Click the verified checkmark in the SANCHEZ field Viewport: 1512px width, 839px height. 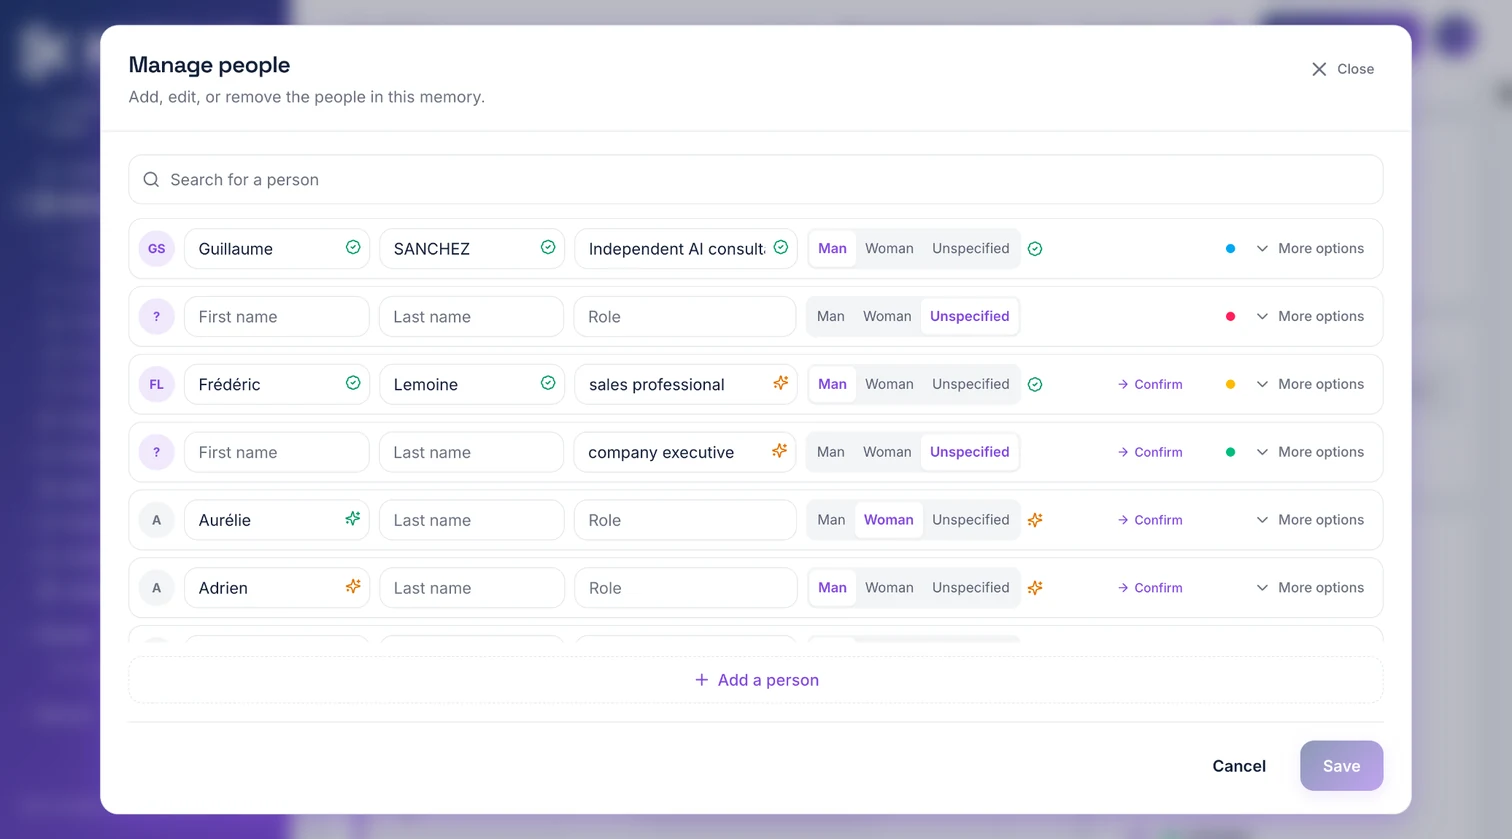pyautogui.click(x=548, y=248)
